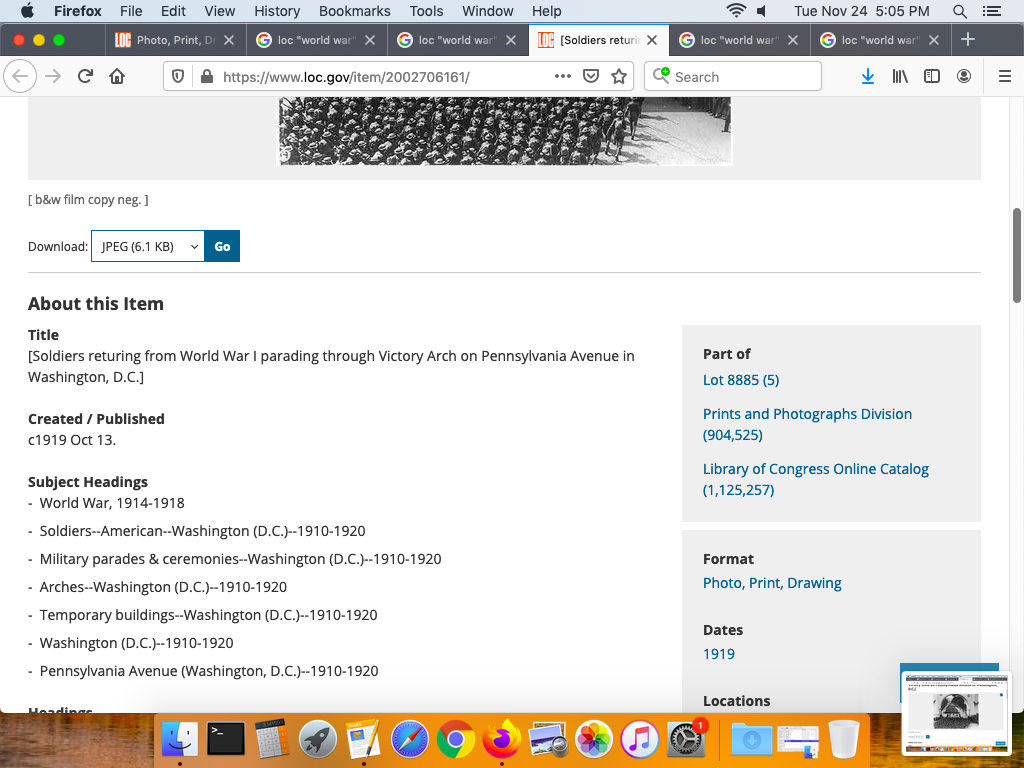This screenshot has height=768, width=1024.
Task: Open the Library bookshelf icon
Action: tap(900, 77)
